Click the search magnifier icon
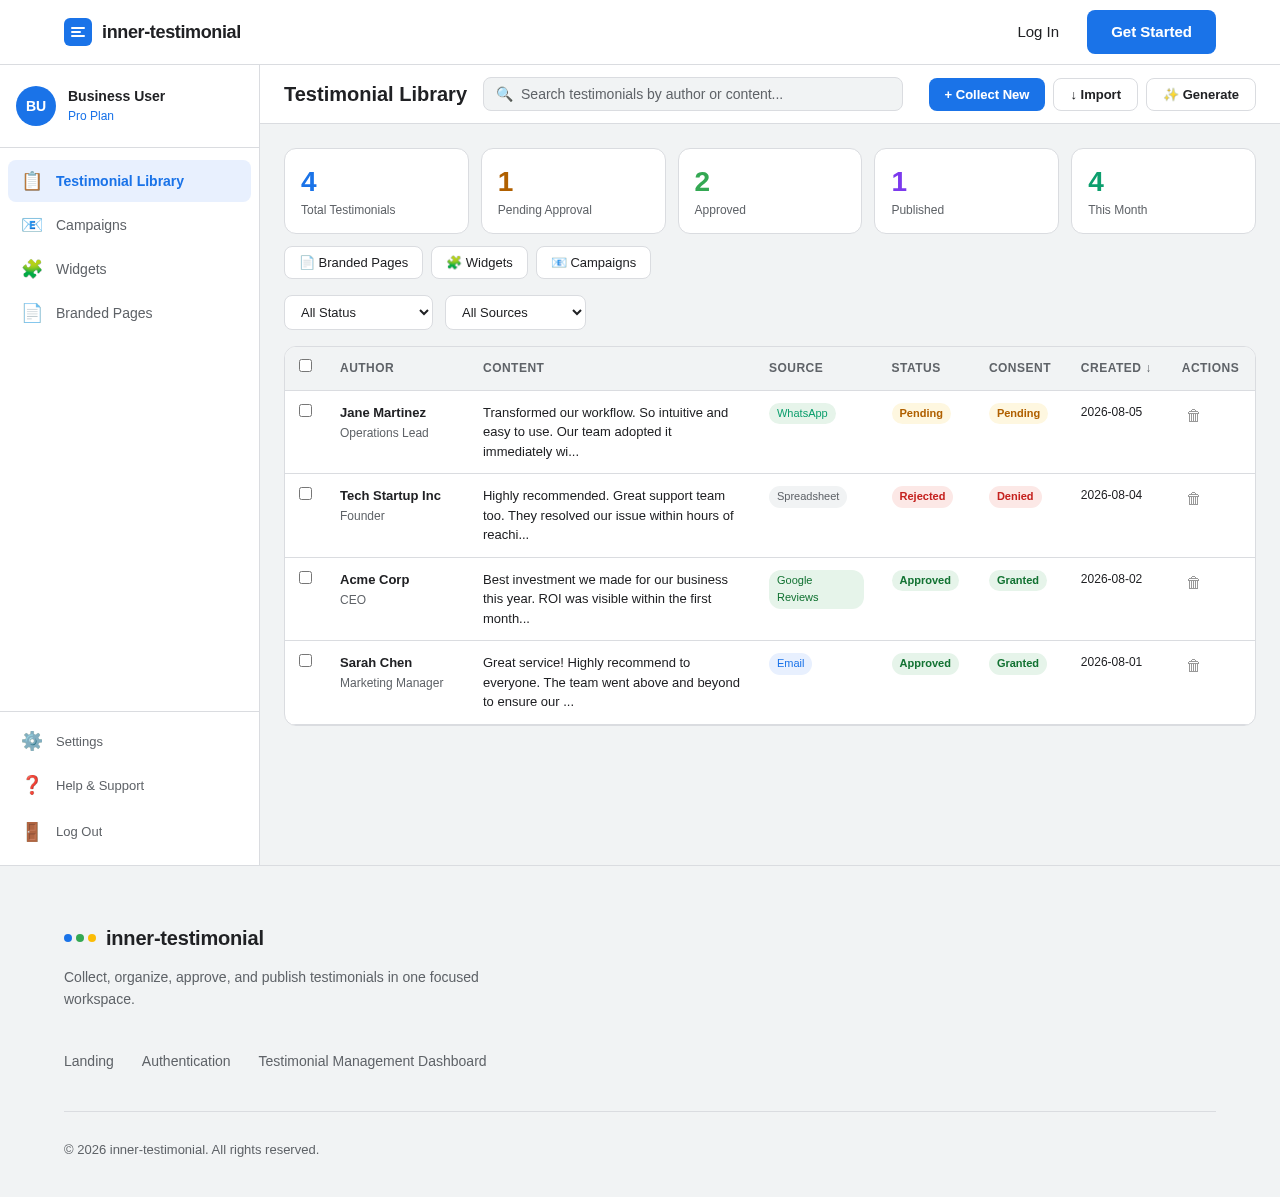The height and width of the screenshot is (1197, 1280). 504,94
